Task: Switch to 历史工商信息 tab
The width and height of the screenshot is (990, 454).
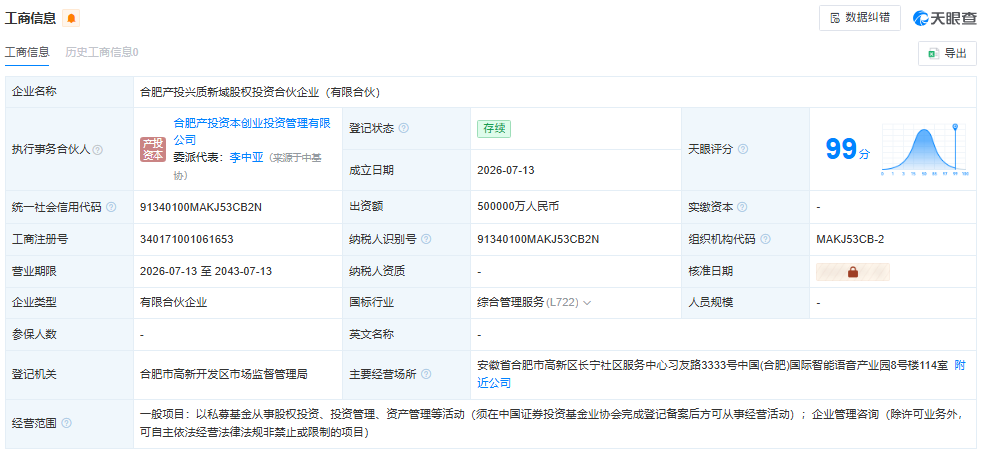Action: (102, 52)
